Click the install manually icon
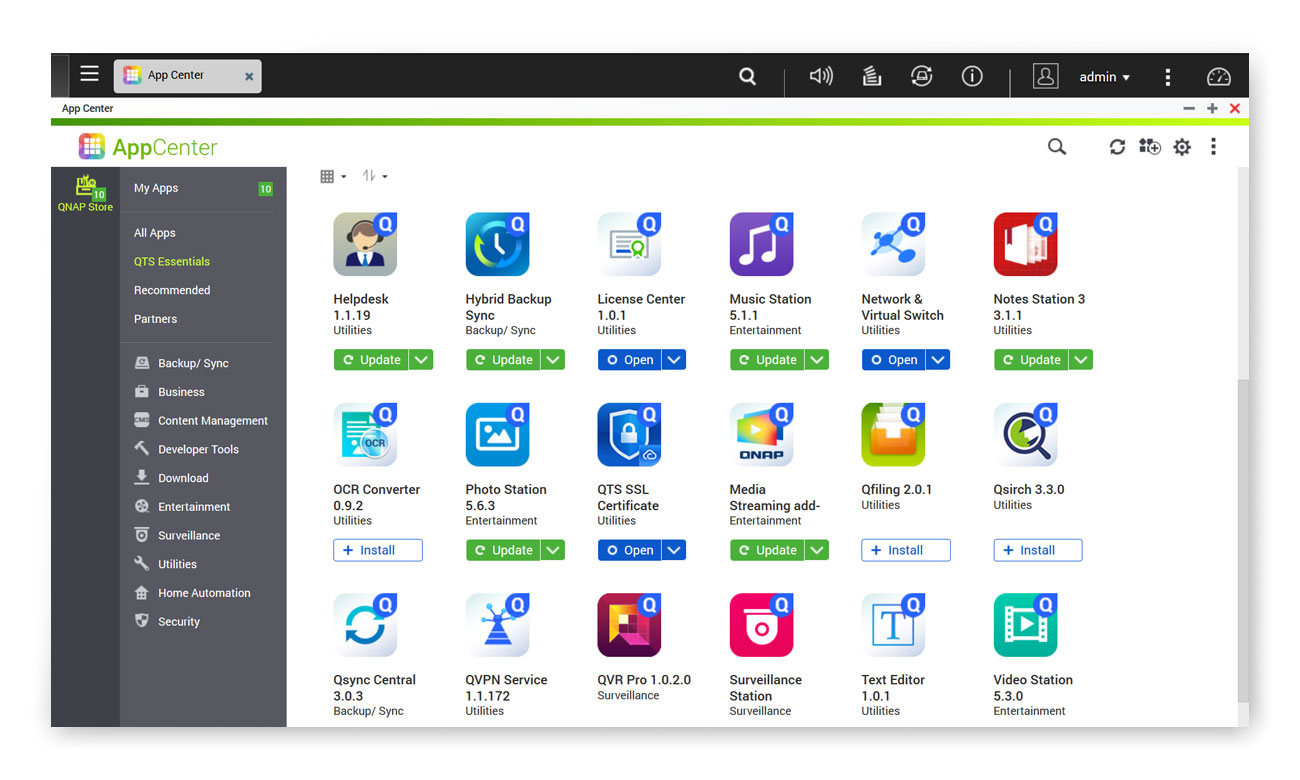The height and width of the screenshot is (780, 1300). pyautogui.click(x=1150, y=147)
